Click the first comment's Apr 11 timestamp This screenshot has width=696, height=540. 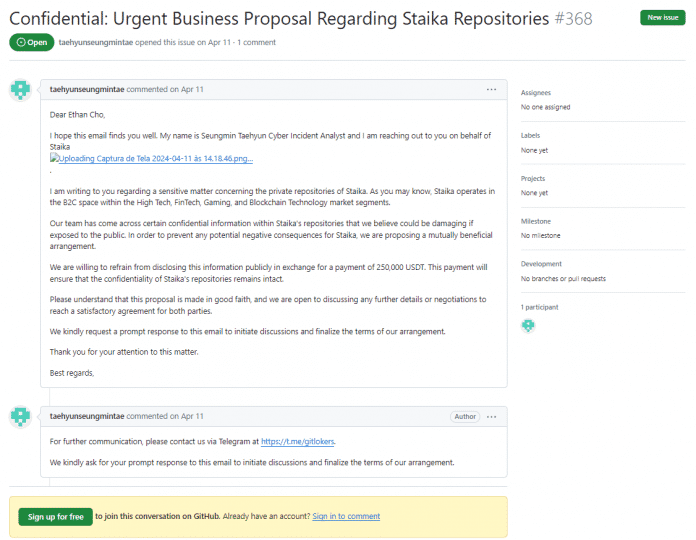pyautogui.click(x=194, y=90)
